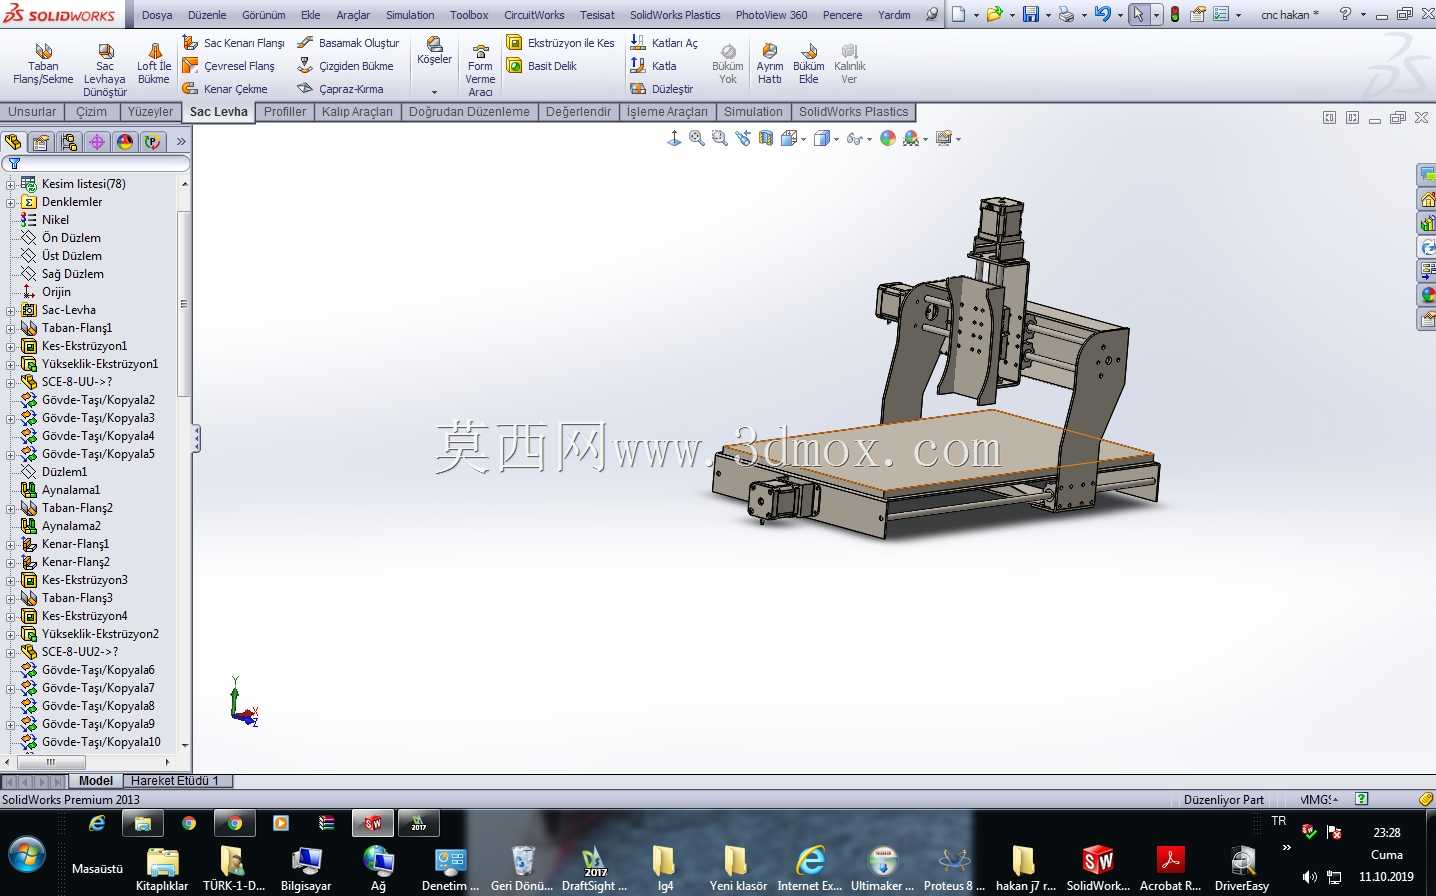Open the Köşeler dropdown arrow
This screenshot has height=896, width=1436.
click(434, 92)
